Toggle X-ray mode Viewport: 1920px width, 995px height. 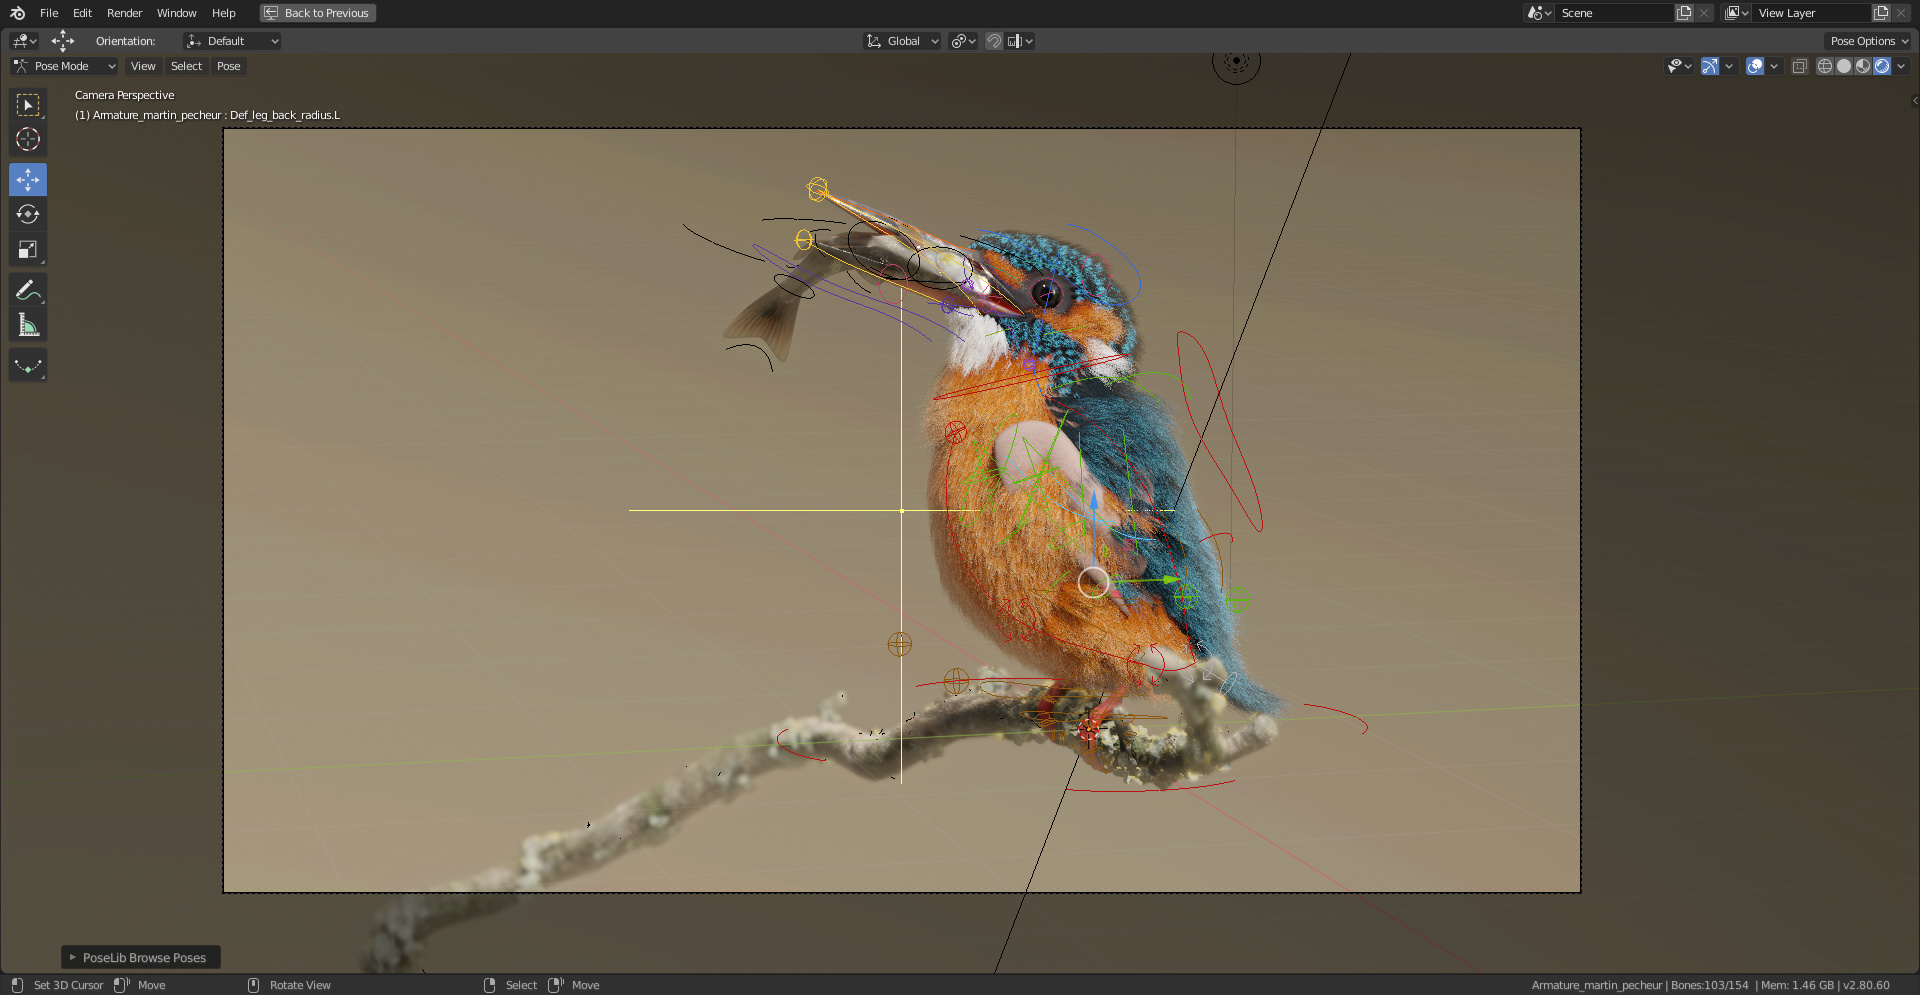click(x=1799, y=66)
